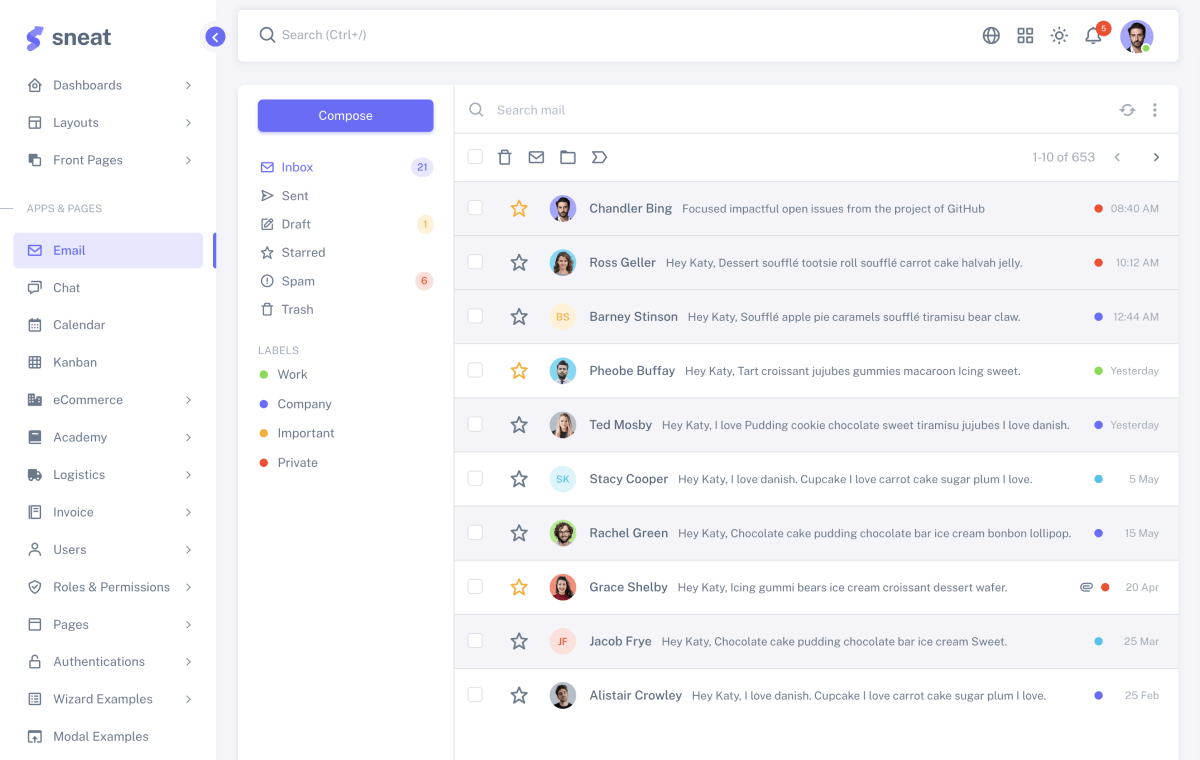Check the select-all emails checkbox
This screenshot has height=760, width=1200.
pyautogui.click(x=475, y=157)
